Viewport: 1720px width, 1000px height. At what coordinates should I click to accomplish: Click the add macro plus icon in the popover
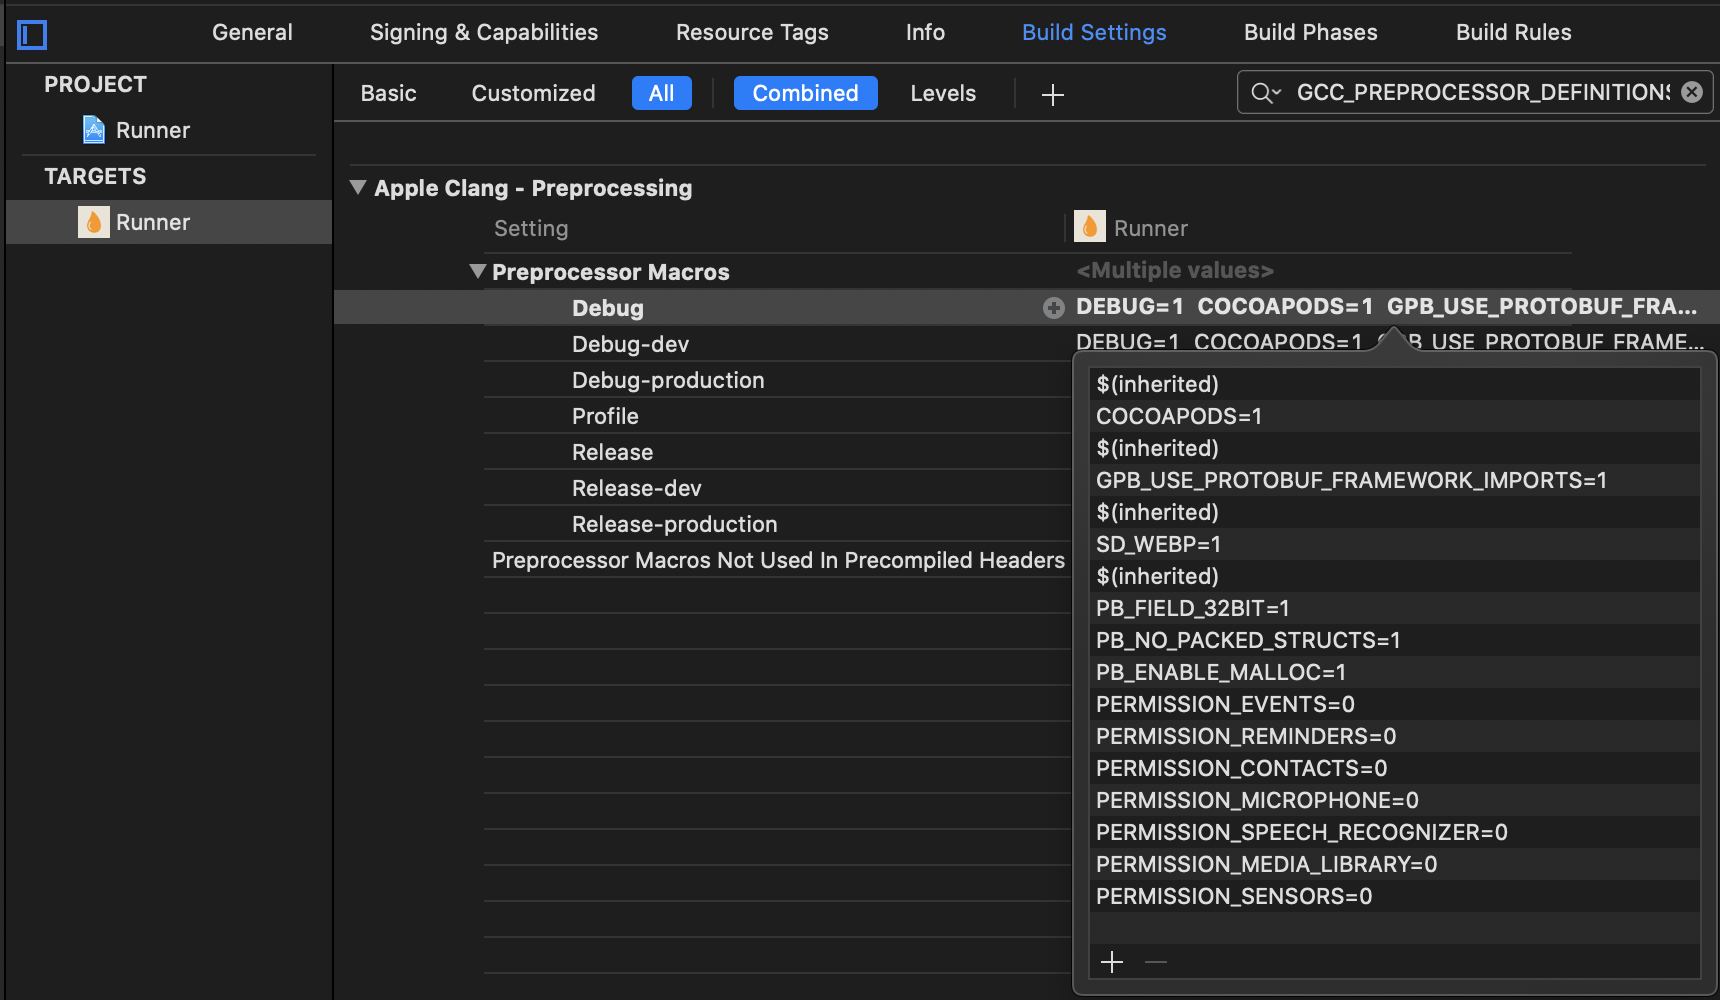1111,961
